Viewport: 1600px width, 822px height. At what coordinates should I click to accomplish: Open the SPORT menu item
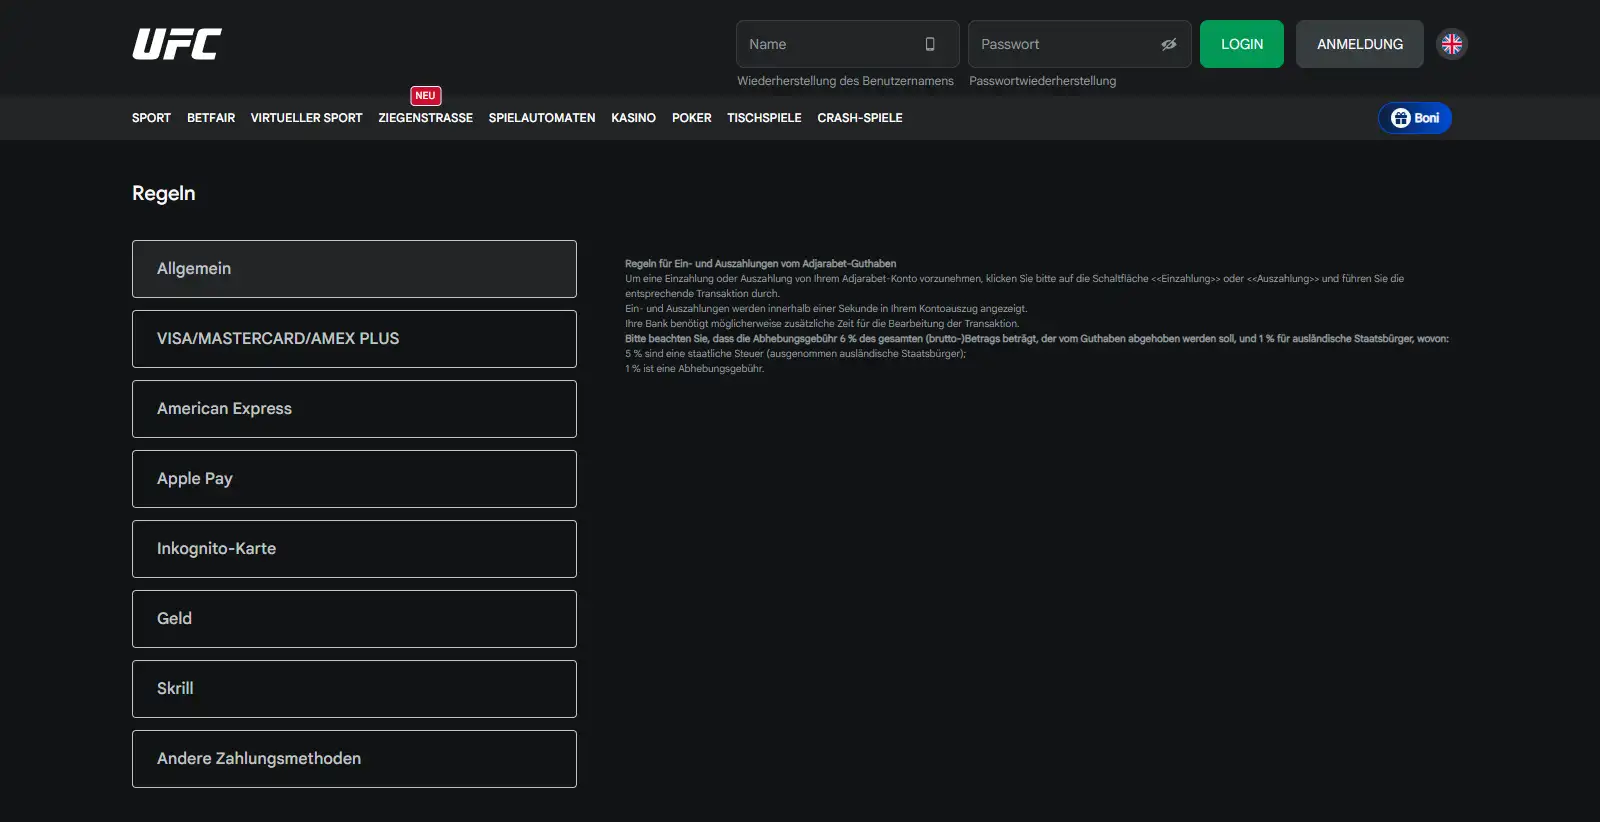pos(151,118)
